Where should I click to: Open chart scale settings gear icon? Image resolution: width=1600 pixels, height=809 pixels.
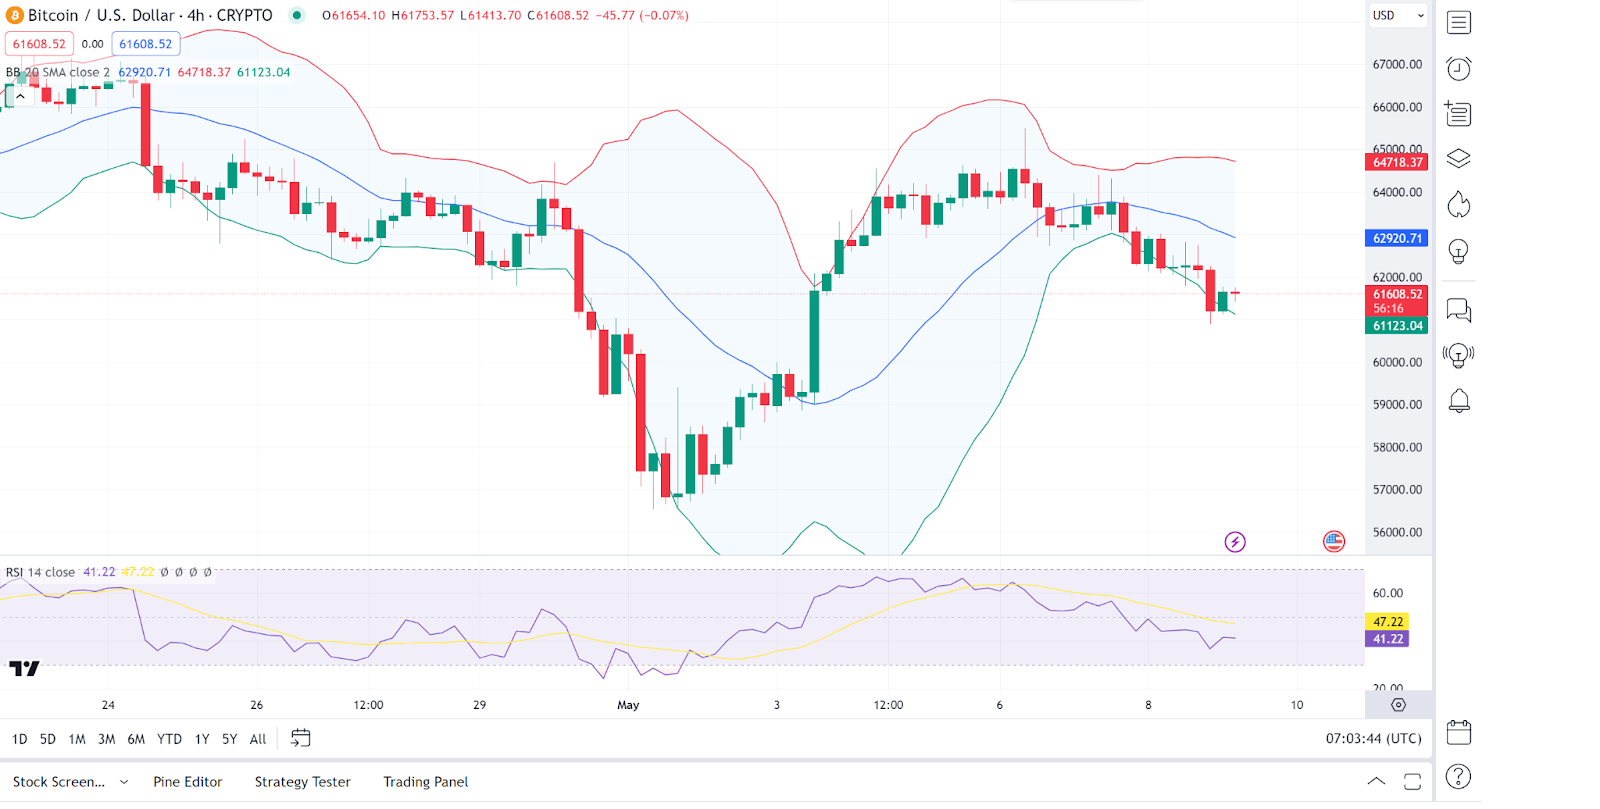(x=1399, y=705)
